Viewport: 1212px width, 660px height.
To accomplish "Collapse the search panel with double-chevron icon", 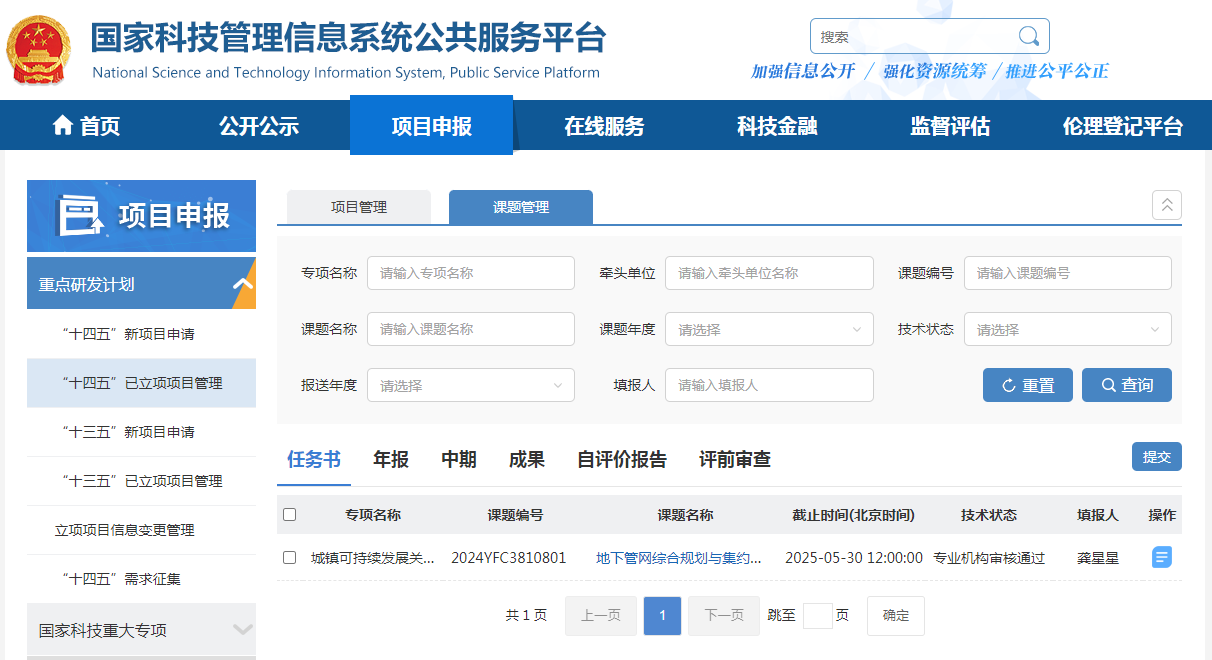I will [x=1167, y=205].
